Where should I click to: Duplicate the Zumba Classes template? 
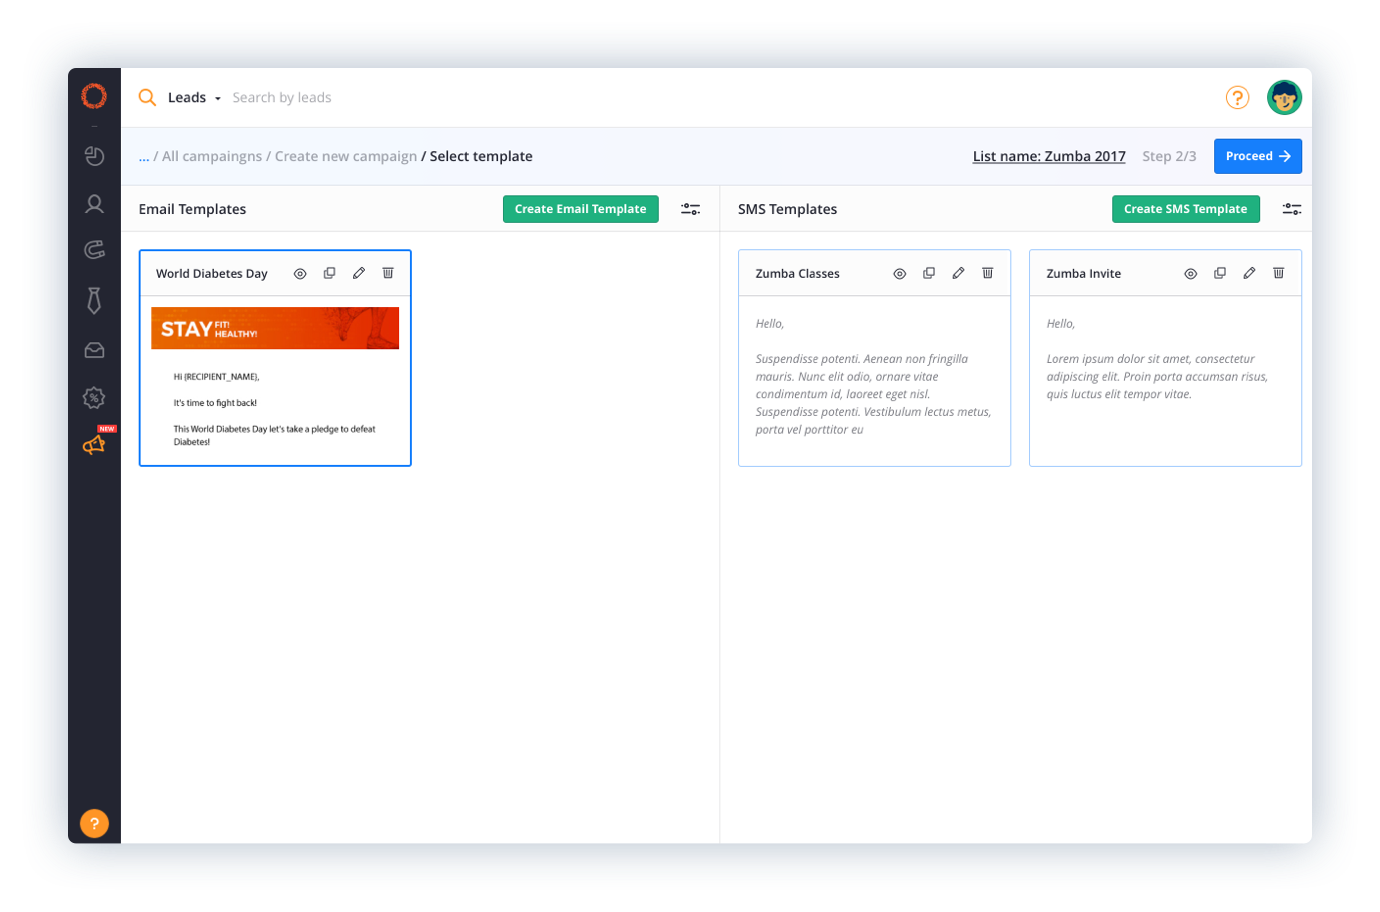point(929,273)
